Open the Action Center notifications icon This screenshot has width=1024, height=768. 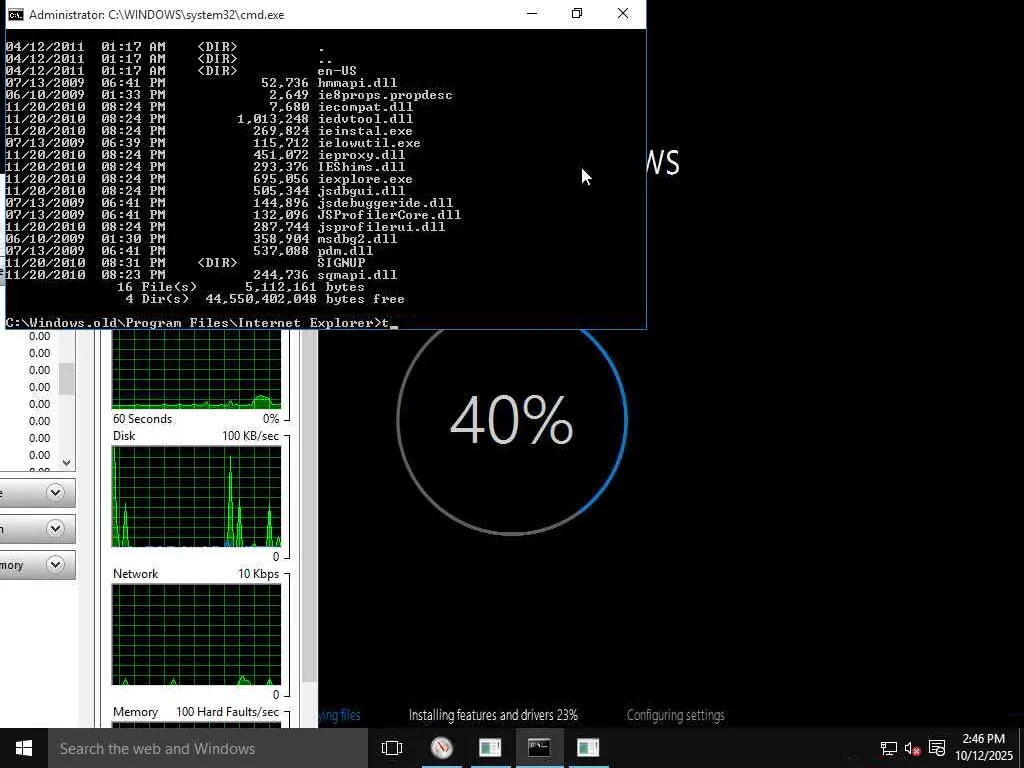[x=937, y=748]
